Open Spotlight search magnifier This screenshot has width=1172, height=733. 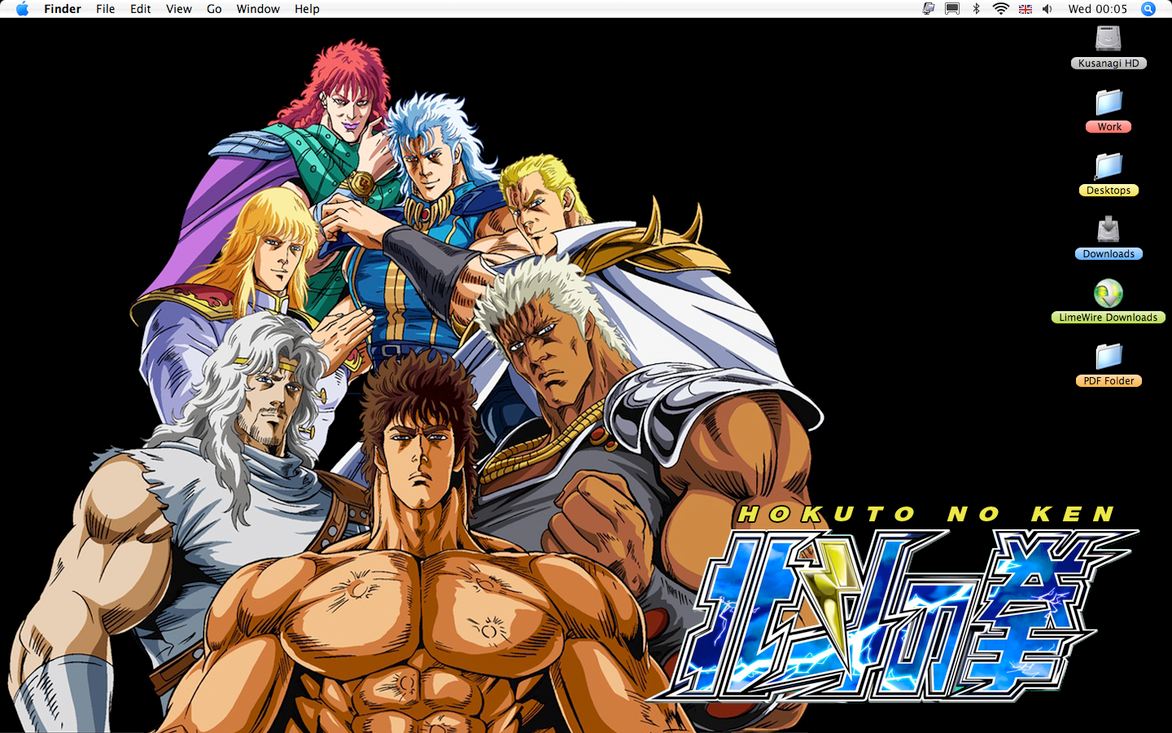(x=1148, y=9)
